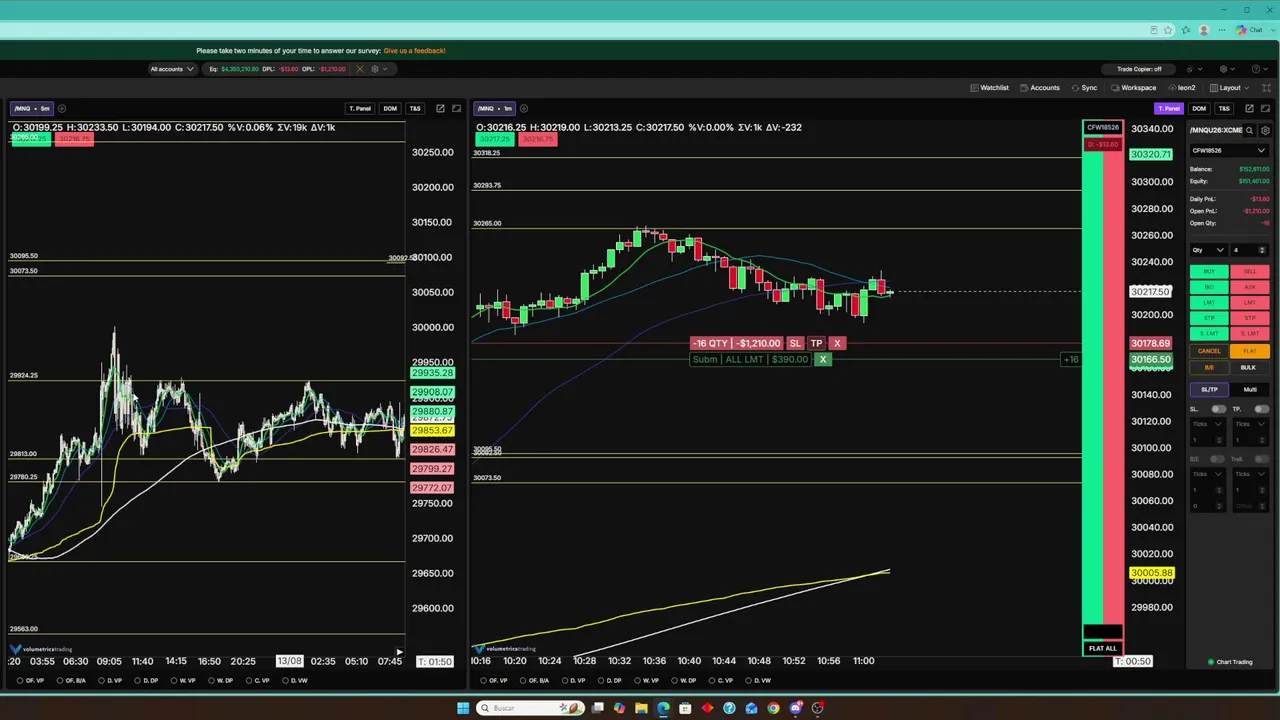Close the -16 QTY position on chart
1280x720 pixels.
pos(837,343)
